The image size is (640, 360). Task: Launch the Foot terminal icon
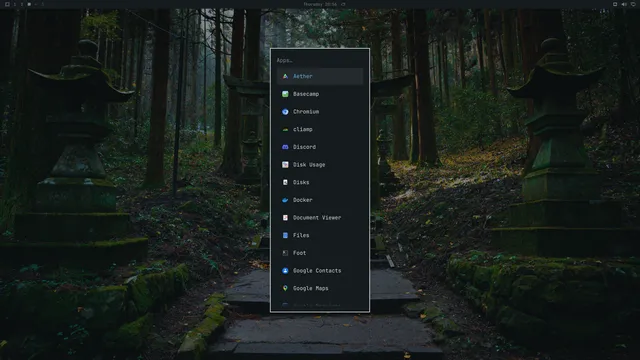pos(285,253)
